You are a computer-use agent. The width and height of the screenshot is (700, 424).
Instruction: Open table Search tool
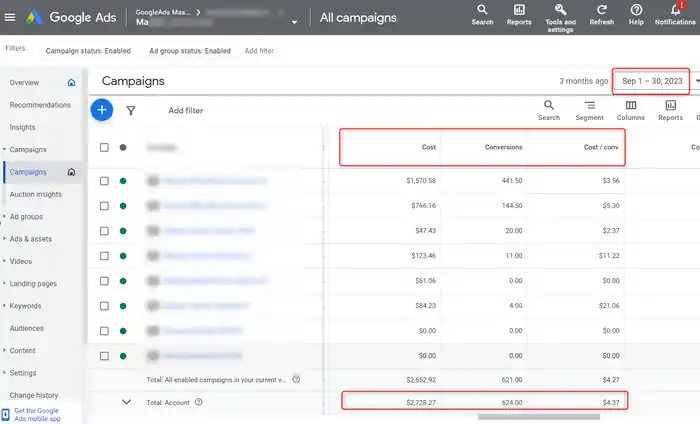pos(549,110)
